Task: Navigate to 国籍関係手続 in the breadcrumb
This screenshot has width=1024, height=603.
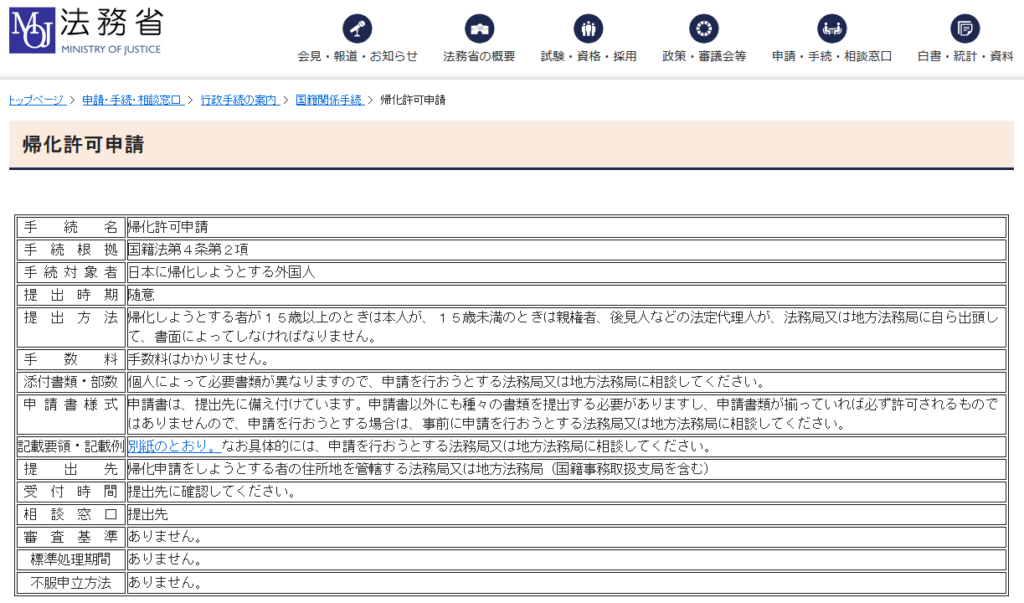Action: click(x=329, y=100)
